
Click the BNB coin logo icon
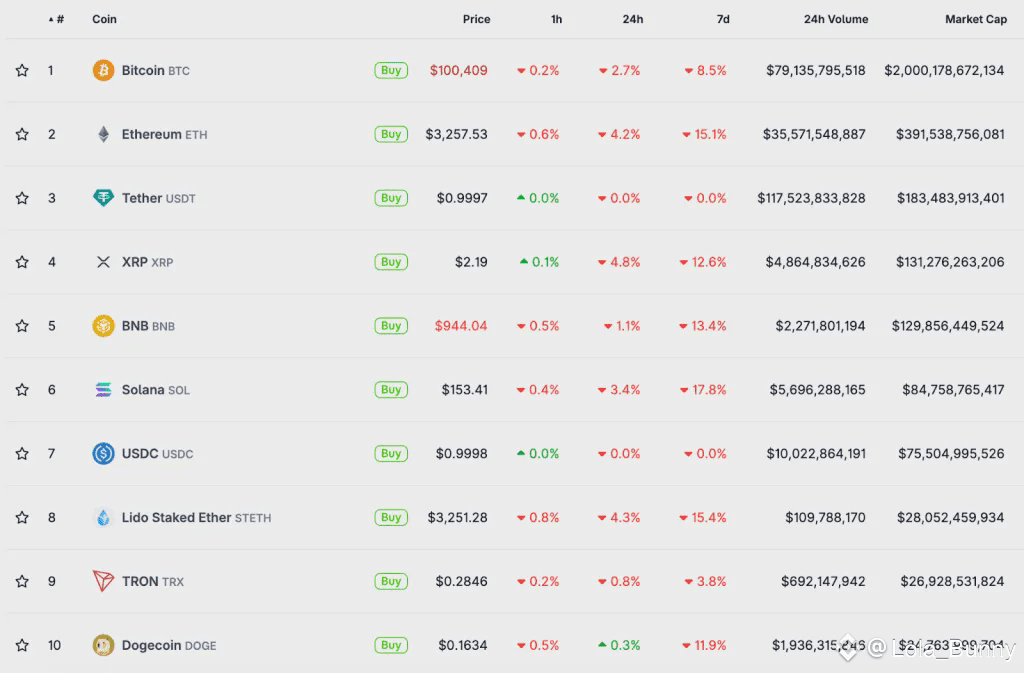point(103,326)
